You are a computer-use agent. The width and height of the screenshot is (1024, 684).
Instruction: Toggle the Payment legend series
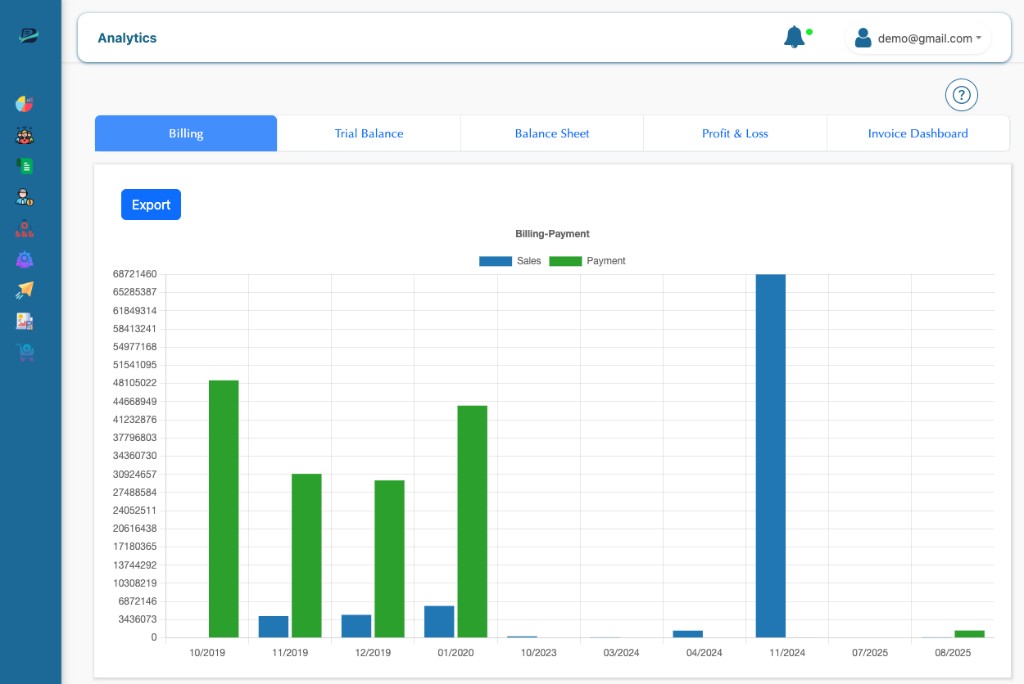coord(587,261)
